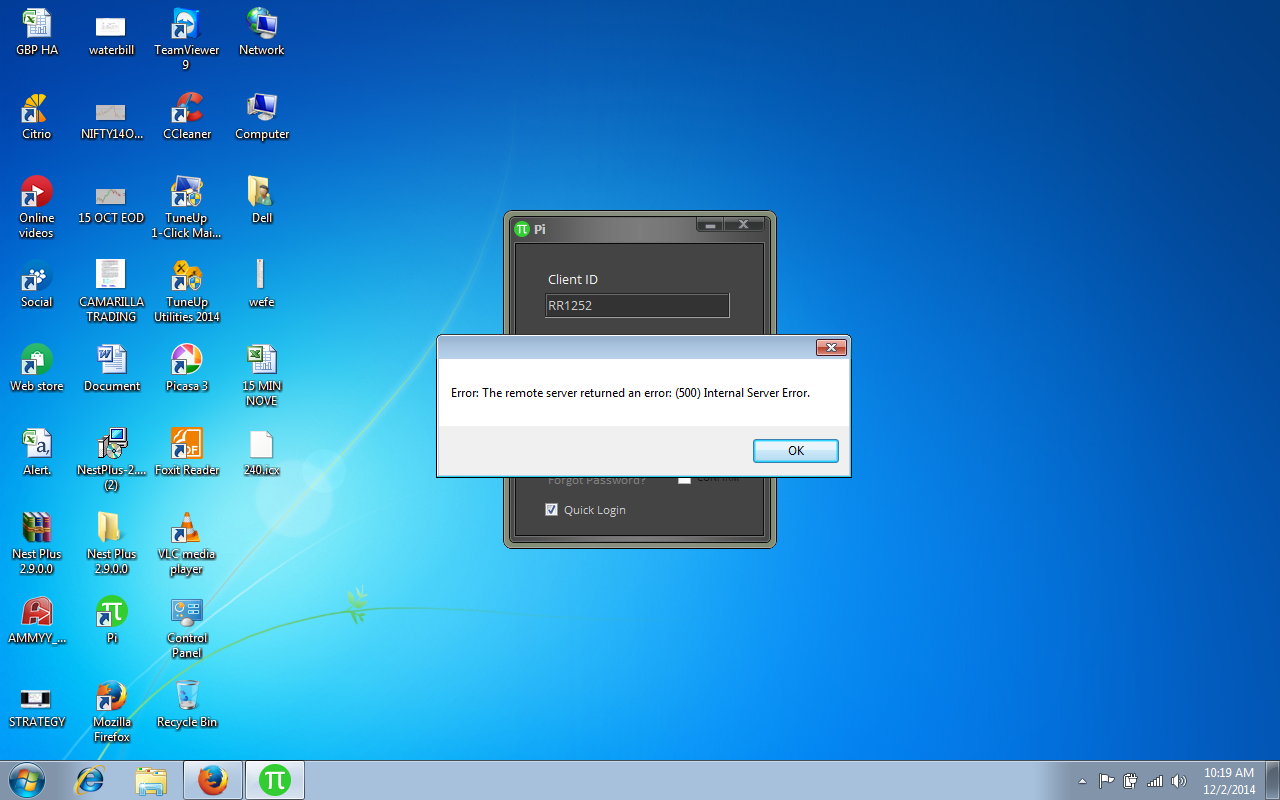Open the Windows Start menu
This screenshot has width=1280, height=800.
(x=26, y=780)
